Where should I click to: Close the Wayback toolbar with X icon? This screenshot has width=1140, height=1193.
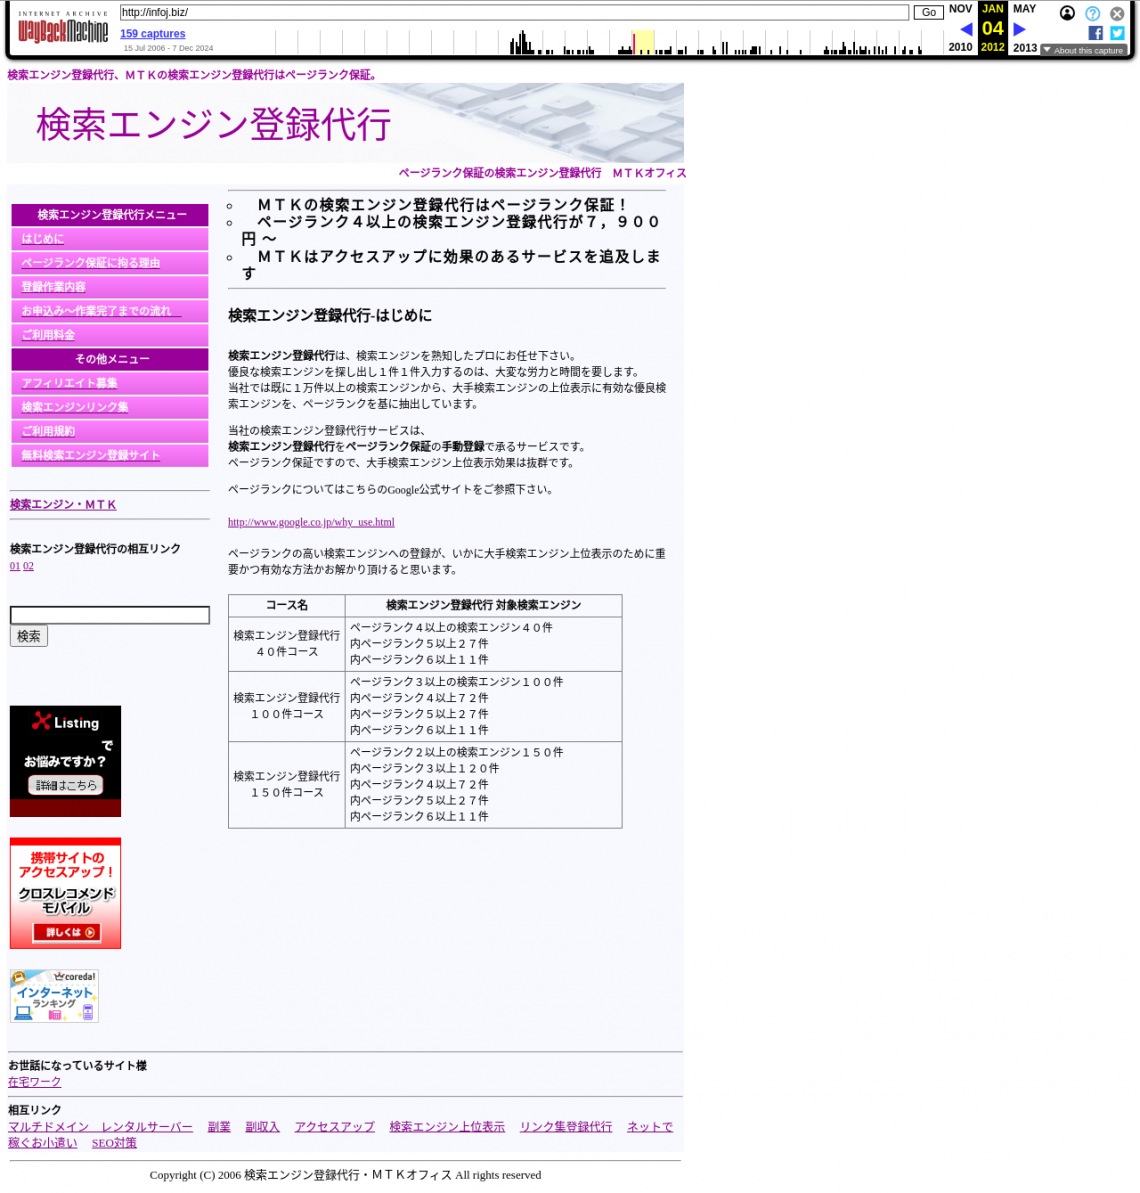pos(1117,13)
